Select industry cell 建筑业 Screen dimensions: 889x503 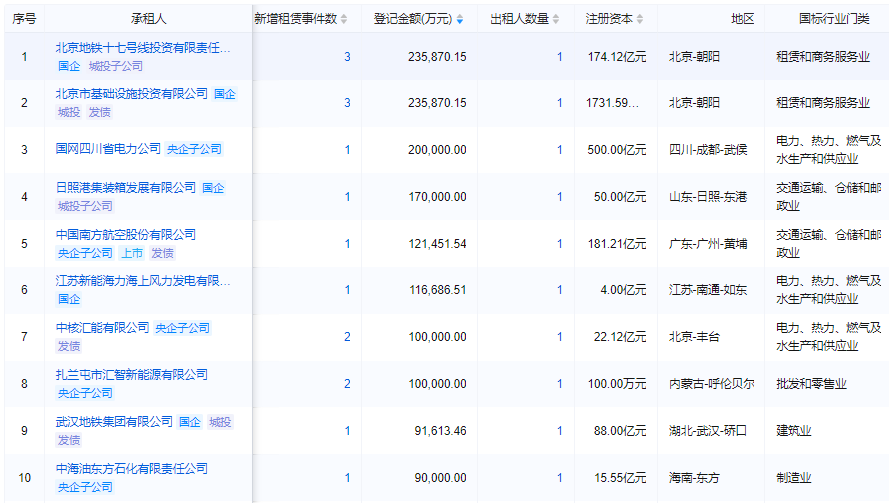794,431
